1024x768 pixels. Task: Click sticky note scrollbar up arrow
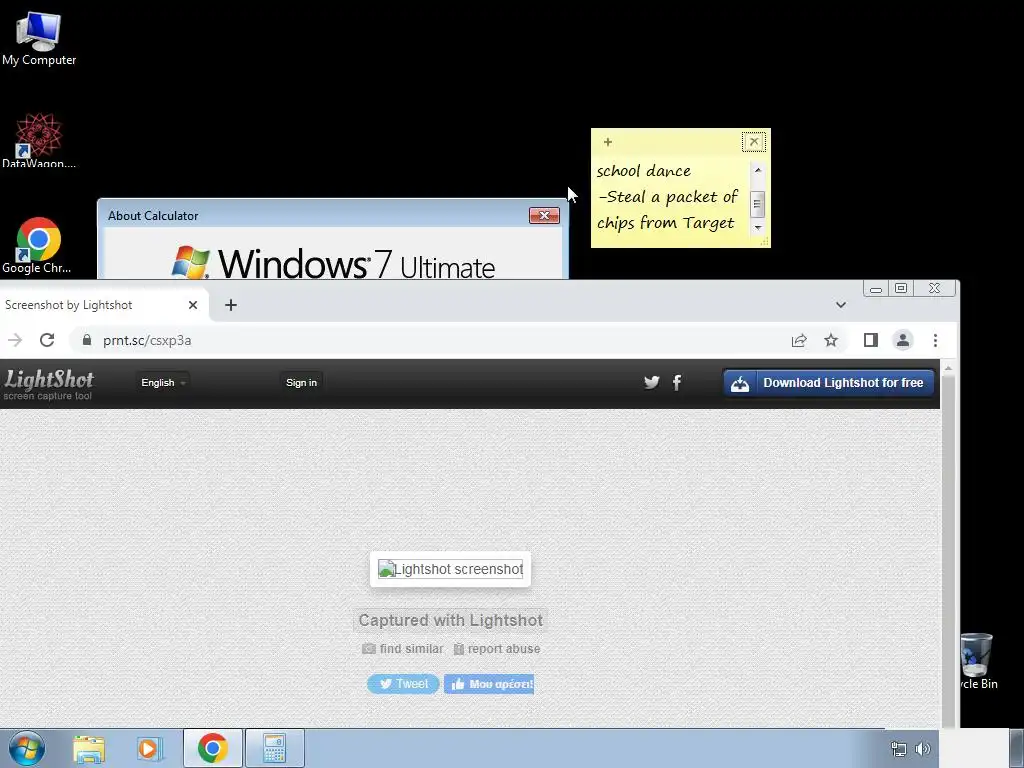tap(758, 170)
